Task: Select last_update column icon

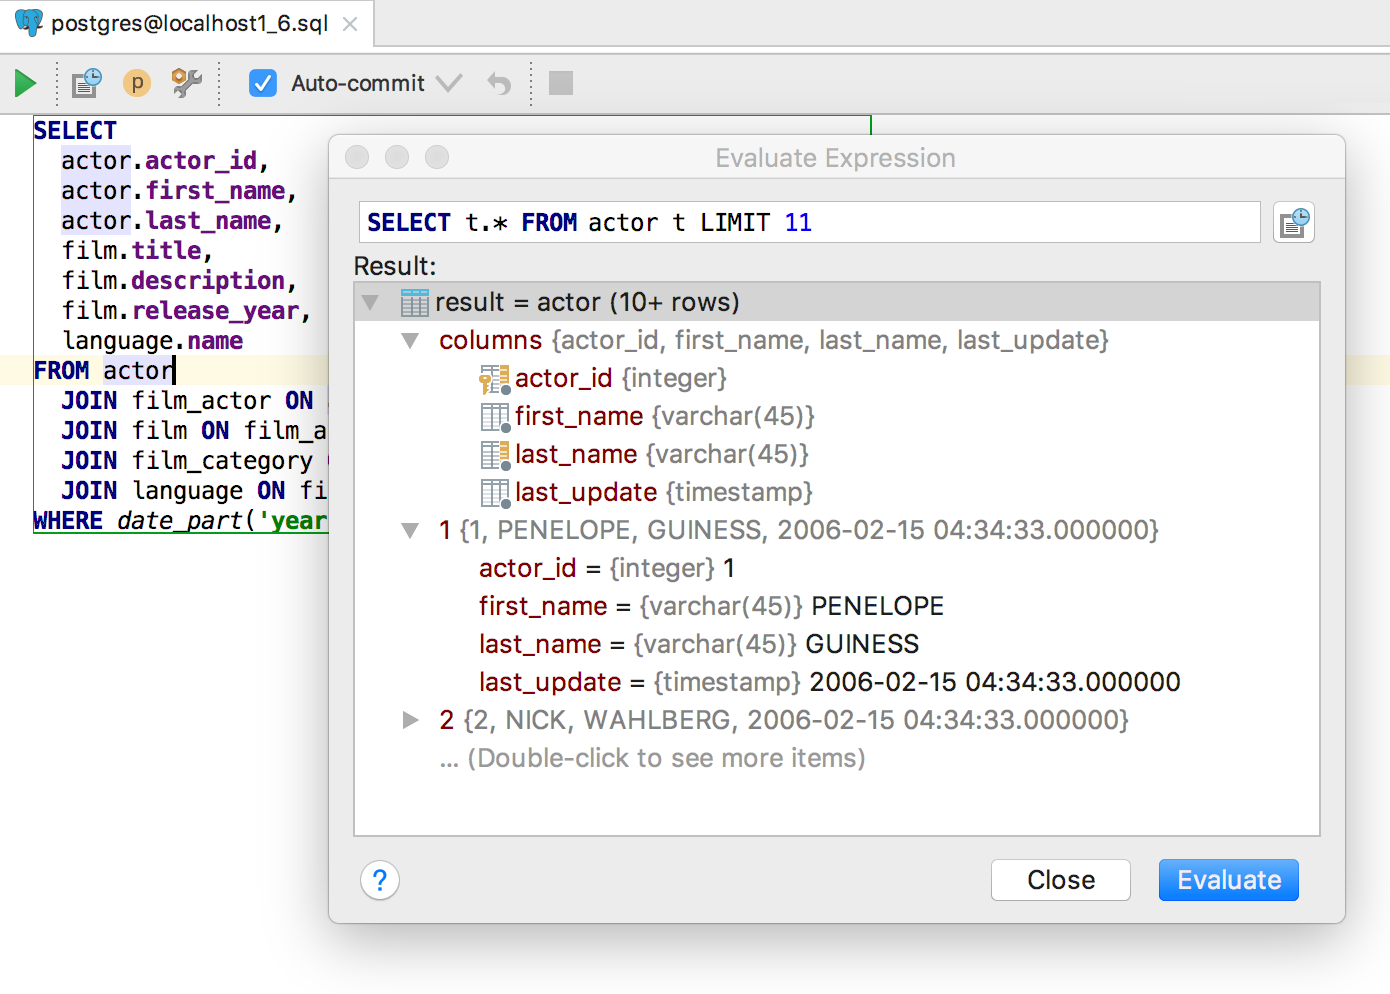Action: 495,493
